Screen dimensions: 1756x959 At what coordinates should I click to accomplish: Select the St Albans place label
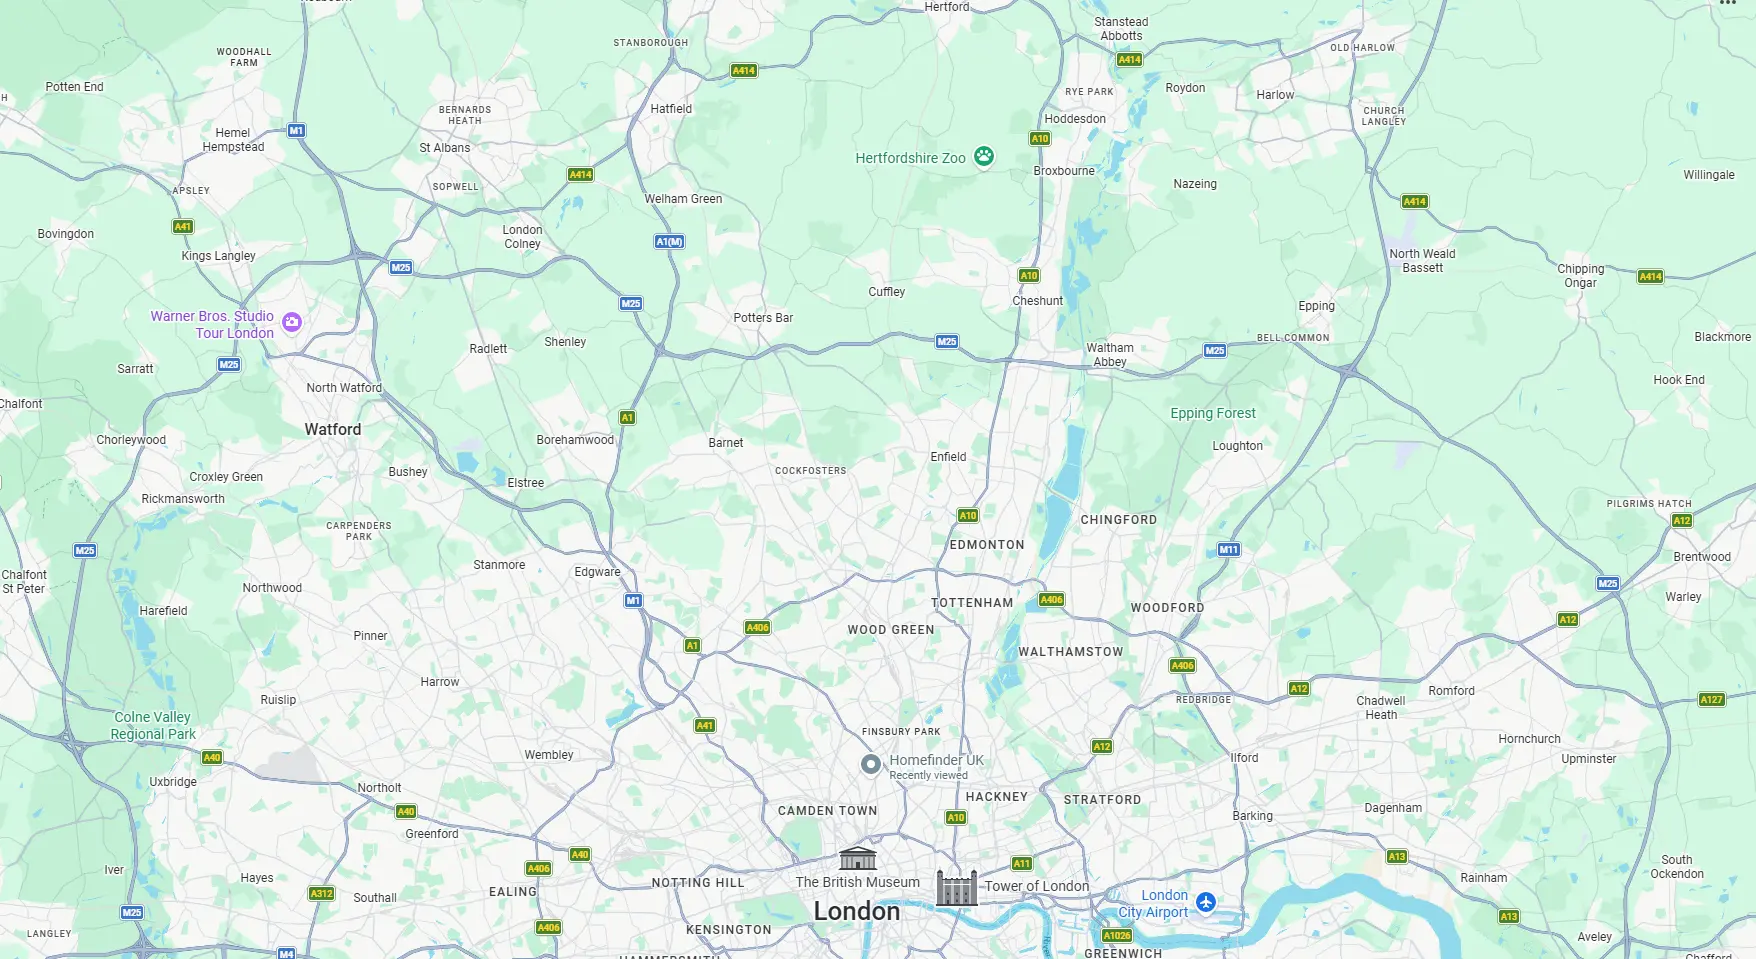pyautogui.click(x=445, y=148)
